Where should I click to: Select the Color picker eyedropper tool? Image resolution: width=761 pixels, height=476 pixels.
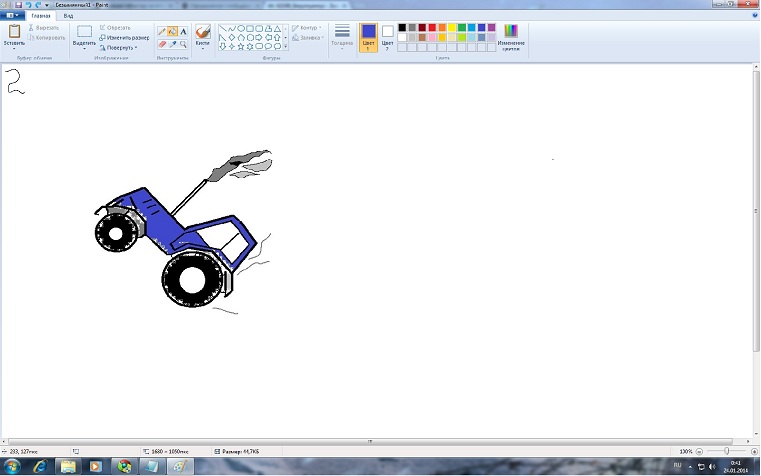[173, 44]
